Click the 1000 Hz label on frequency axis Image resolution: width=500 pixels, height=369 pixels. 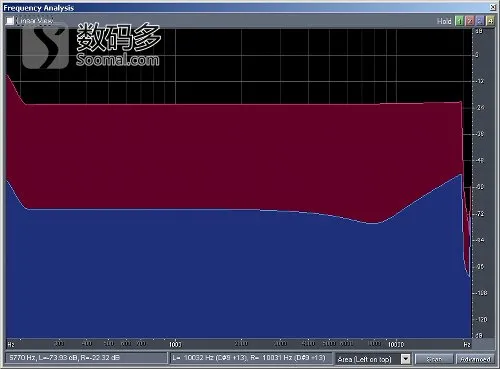pyautogui.click(x=175, y=344)
